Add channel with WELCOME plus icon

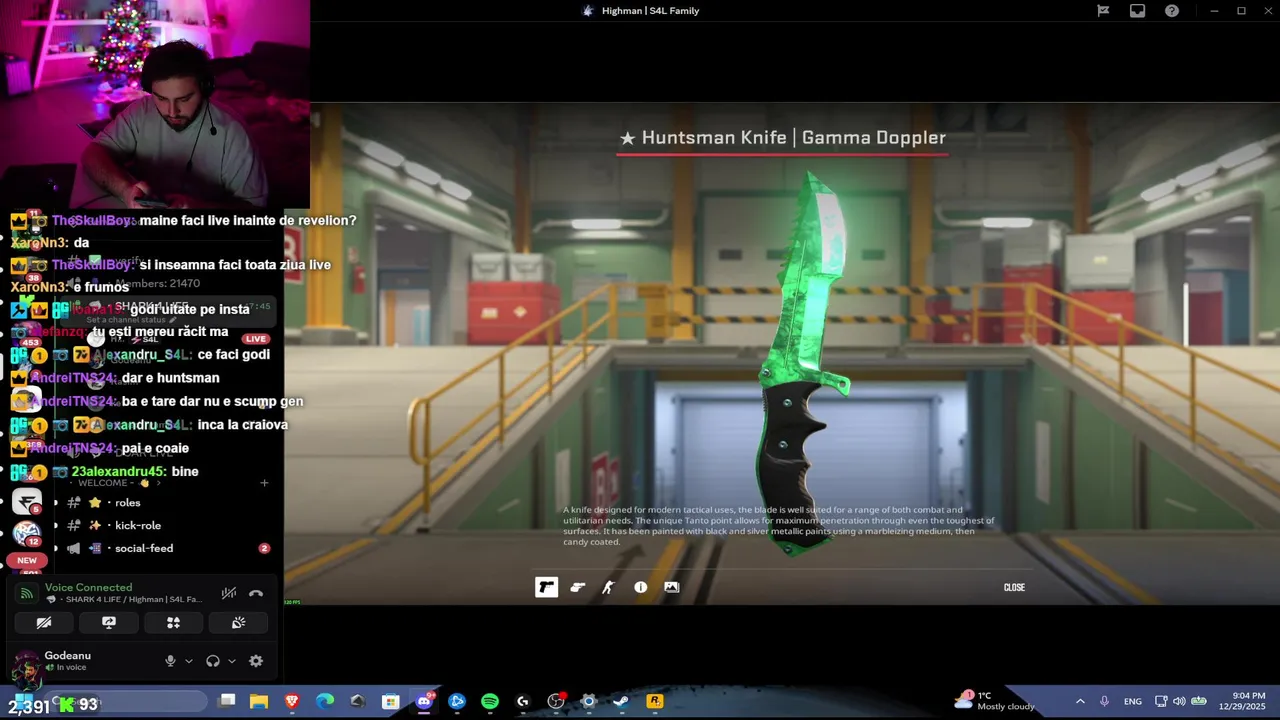pyautogui.click(x=264, y=483)
